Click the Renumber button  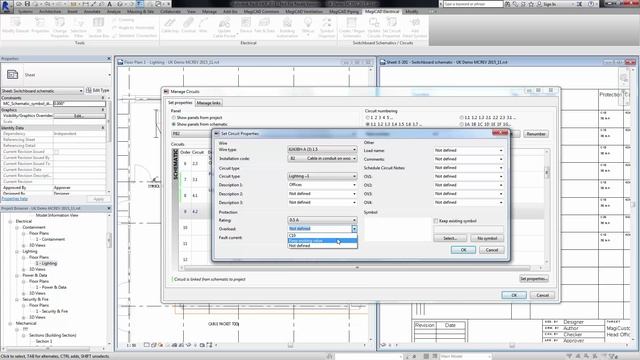[x=536, y=134]
